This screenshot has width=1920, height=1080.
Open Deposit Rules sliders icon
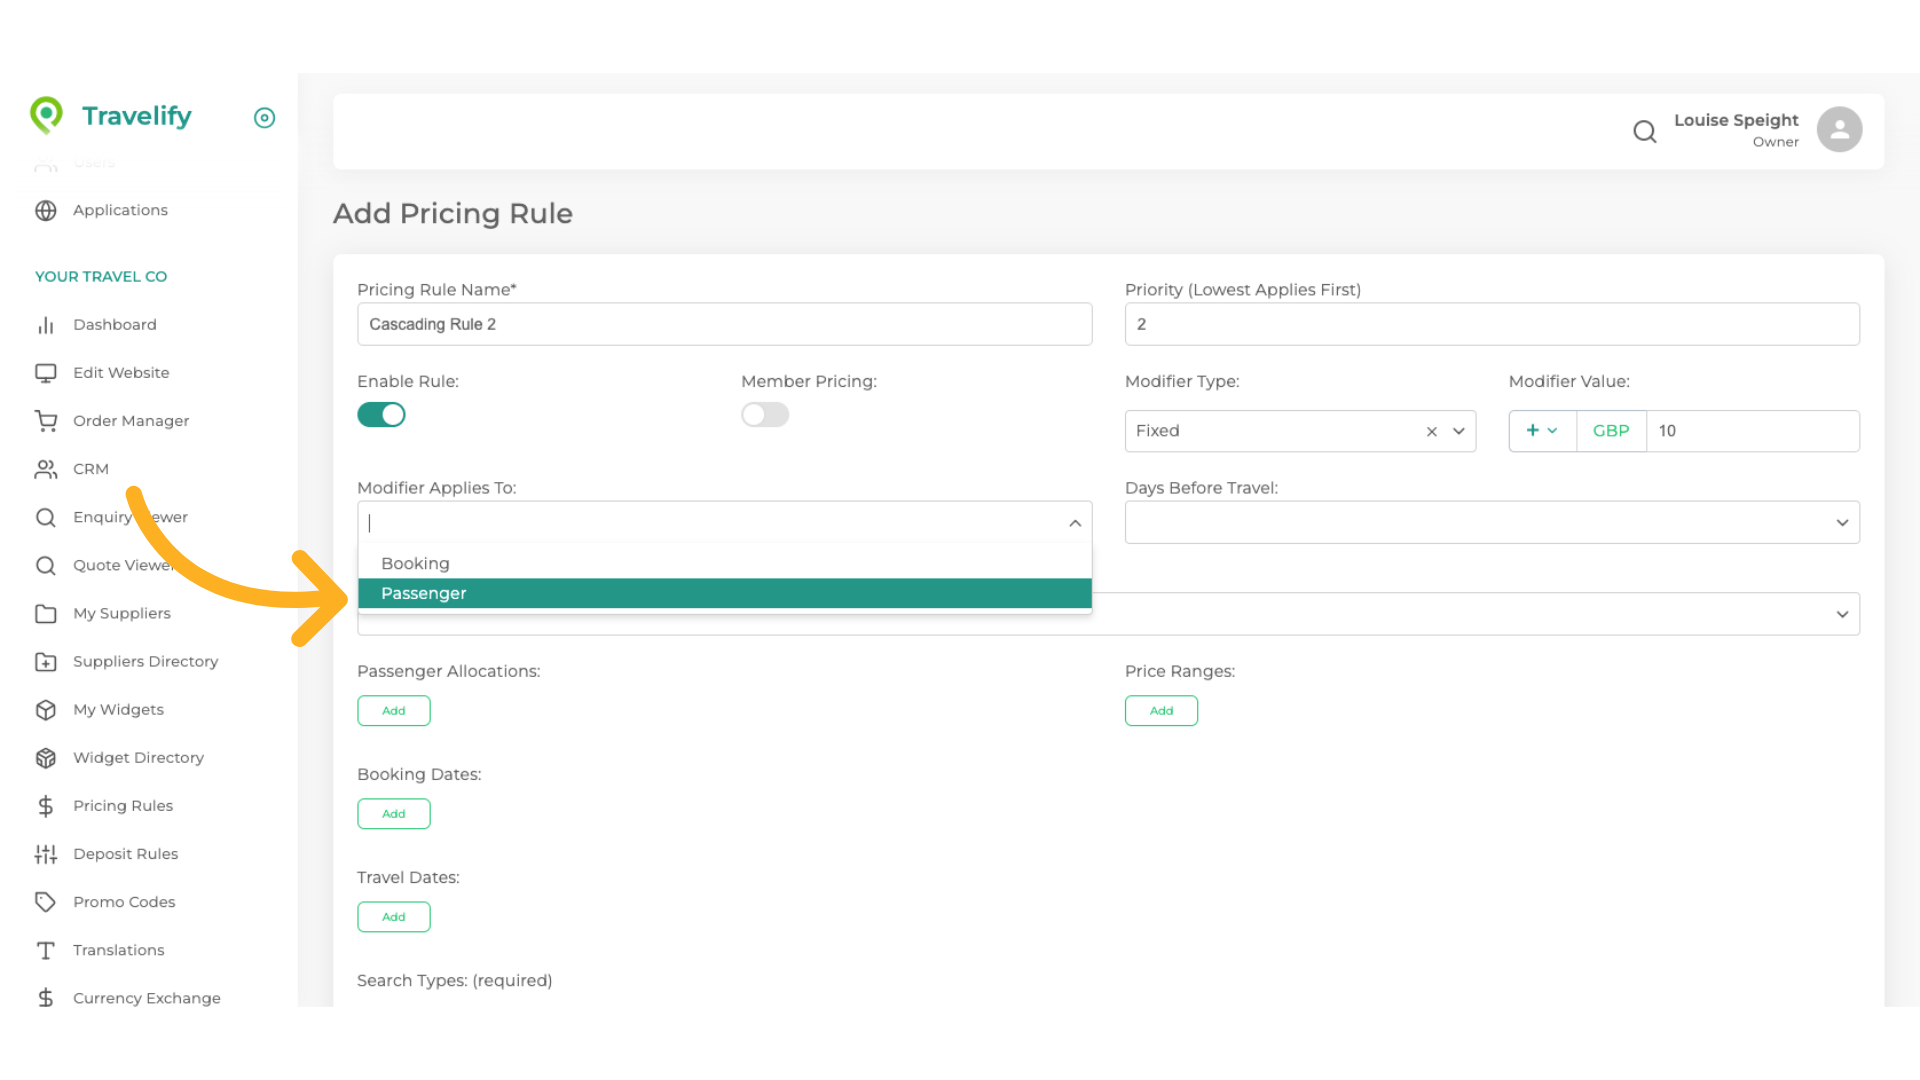pos(46,854)
